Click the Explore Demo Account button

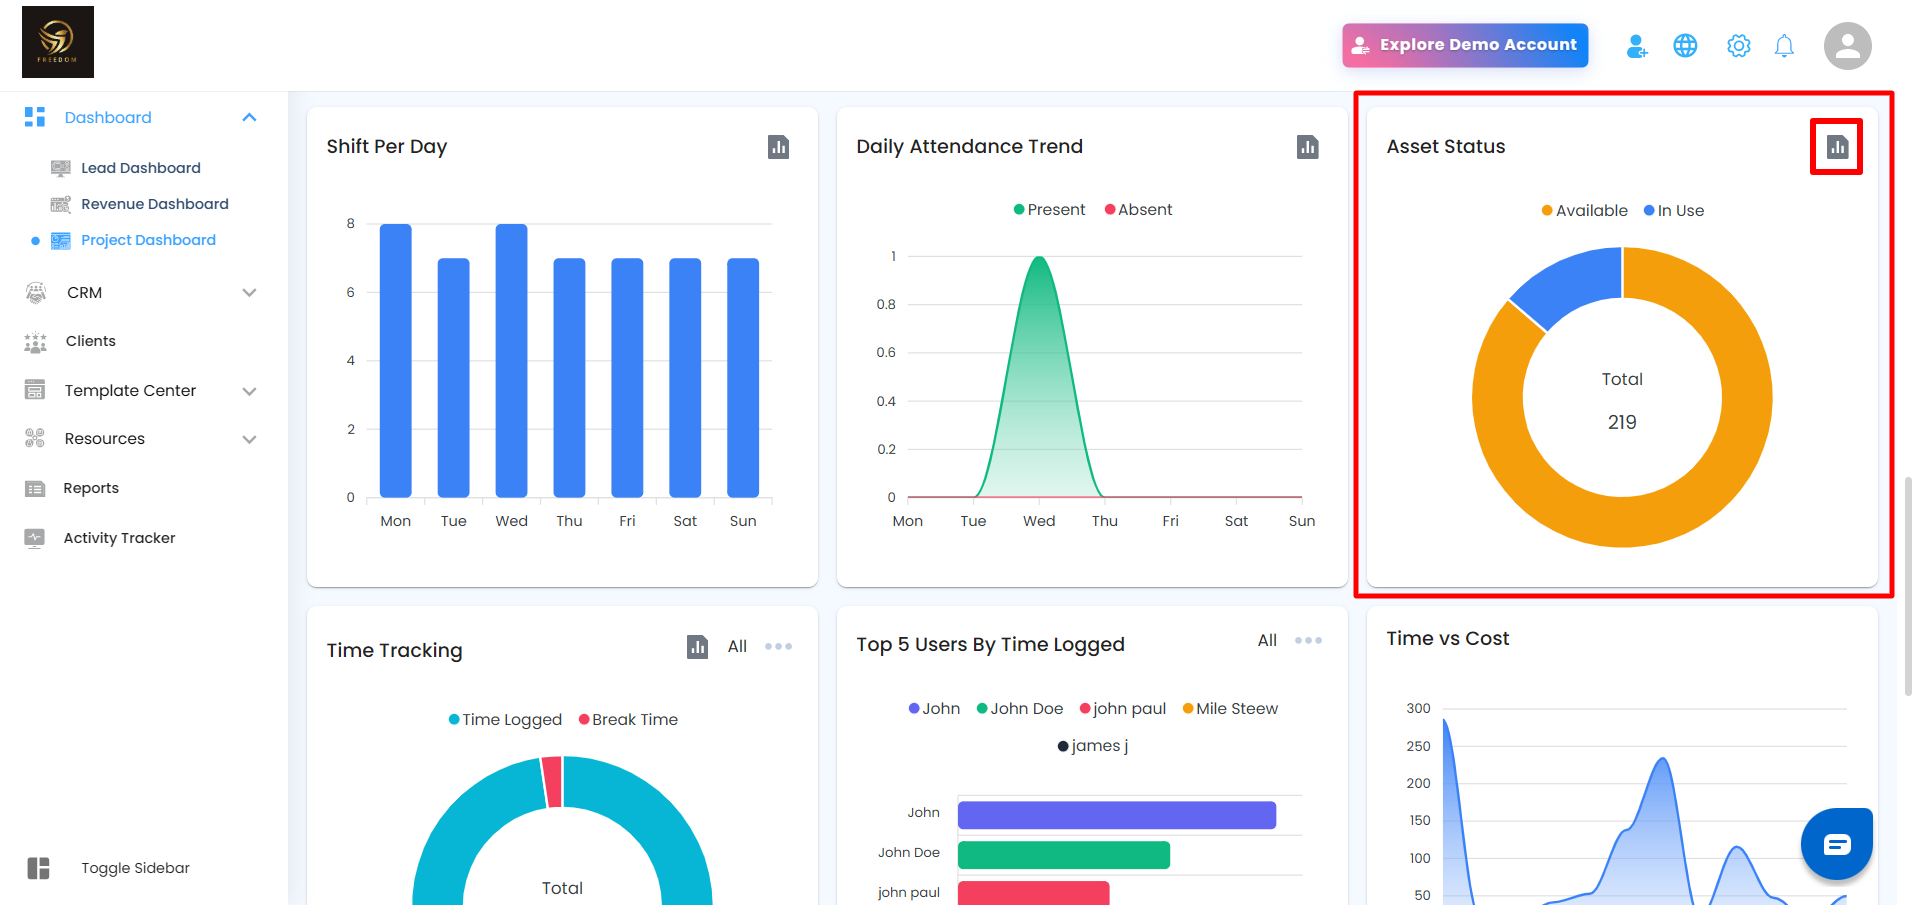pyautogui.click(x=1464, y=46)
